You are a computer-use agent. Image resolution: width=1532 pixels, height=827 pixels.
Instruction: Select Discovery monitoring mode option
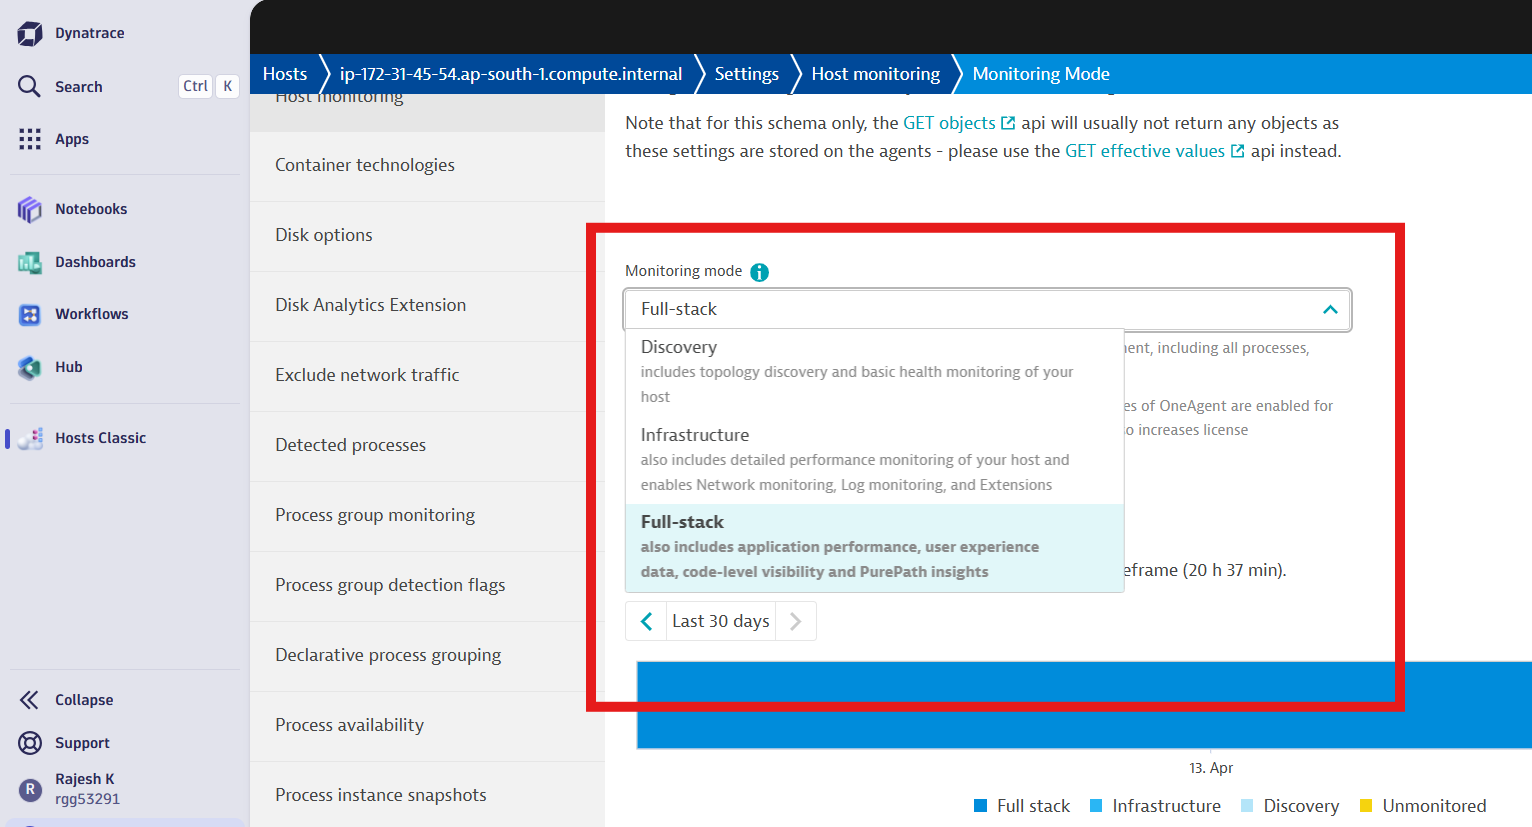875,372
